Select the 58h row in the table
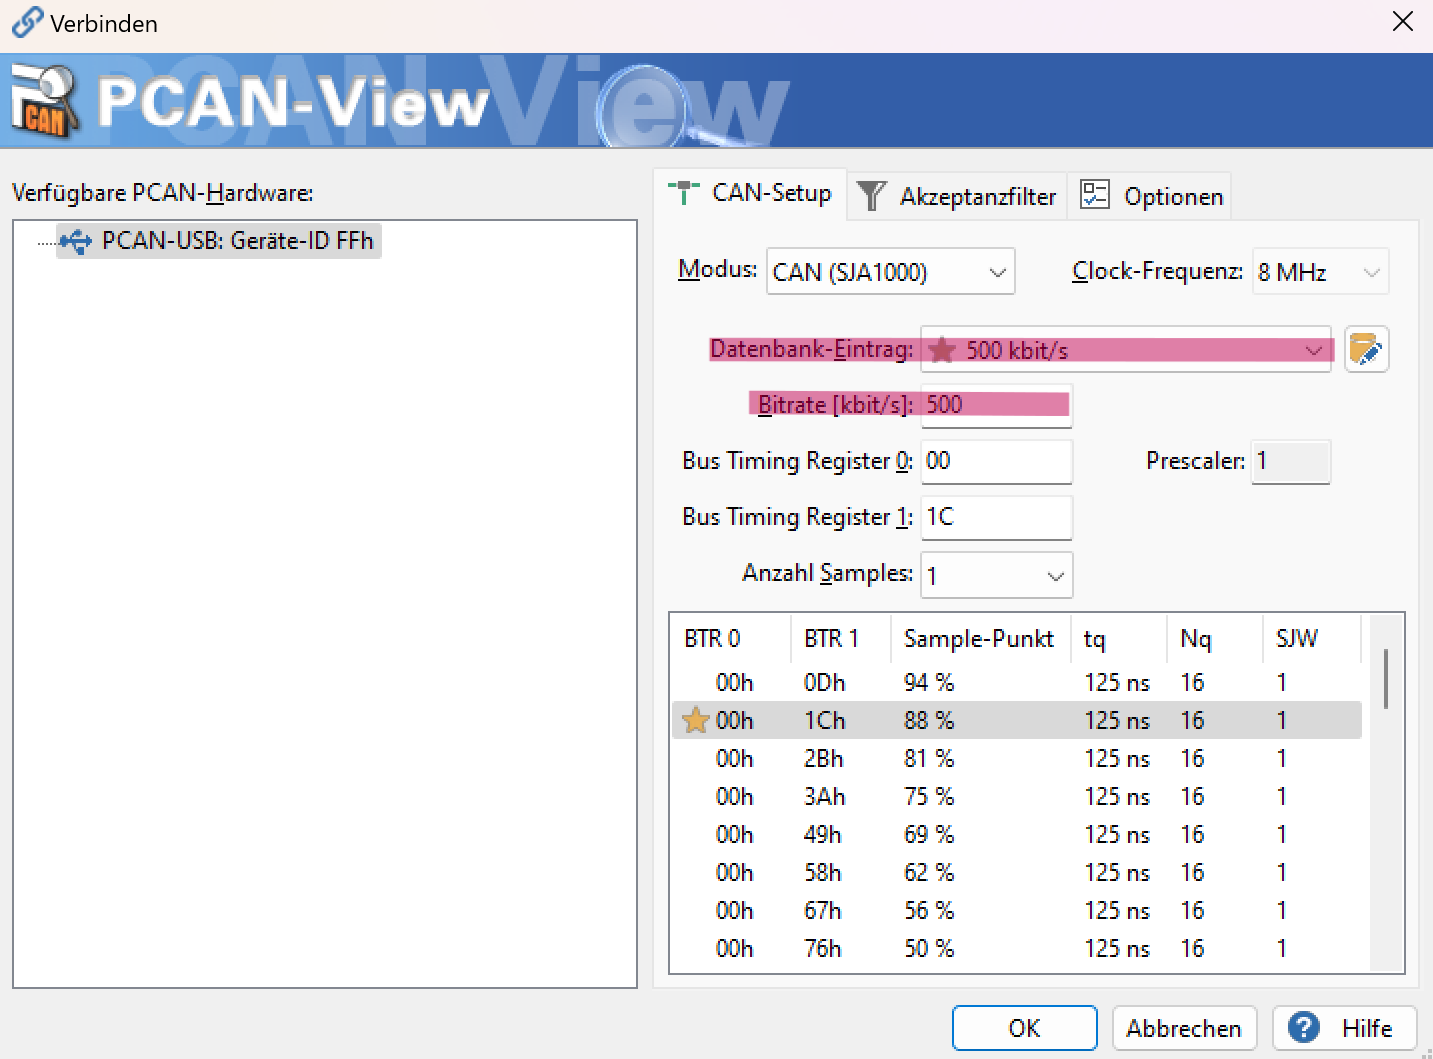Screen dimensions: 1433x1059 (1017, 872)
